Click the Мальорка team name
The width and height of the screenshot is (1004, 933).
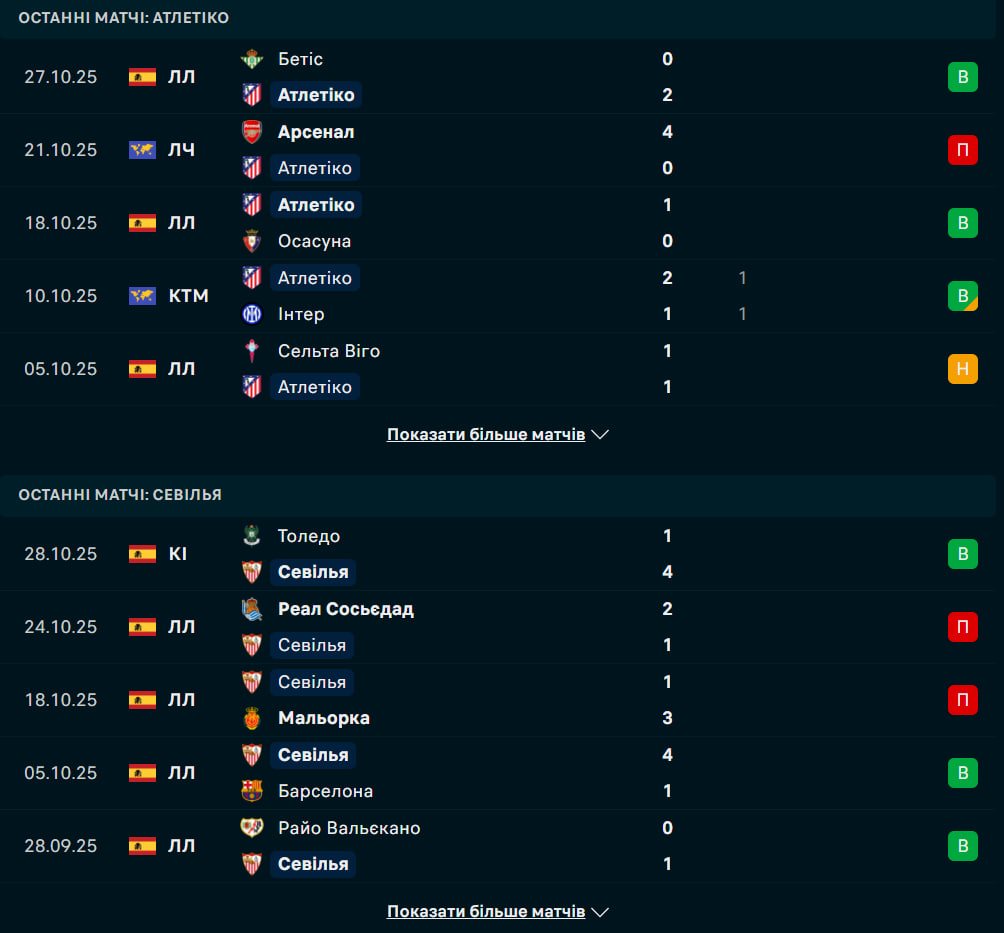[323, 718]
